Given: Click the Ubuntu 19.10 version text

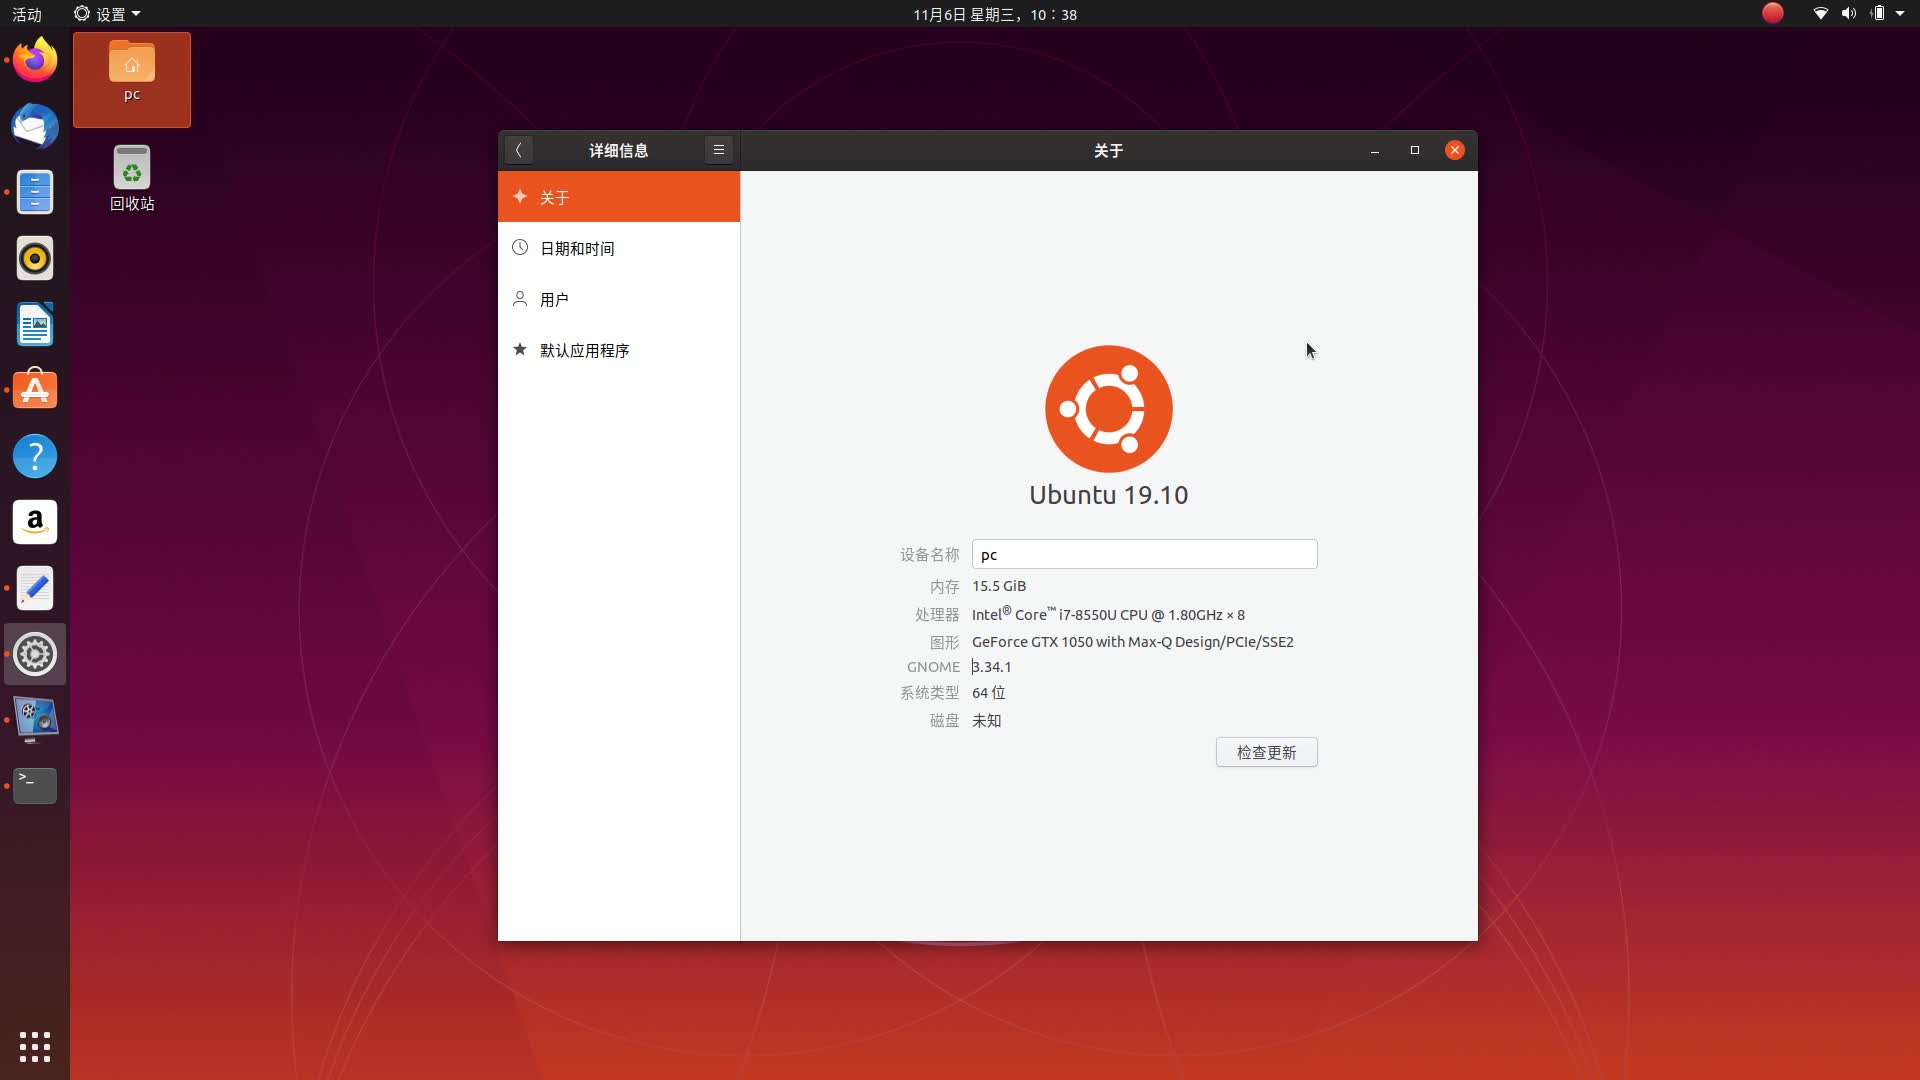Looking at the screenshot, I should click(x=1109, y=495).
